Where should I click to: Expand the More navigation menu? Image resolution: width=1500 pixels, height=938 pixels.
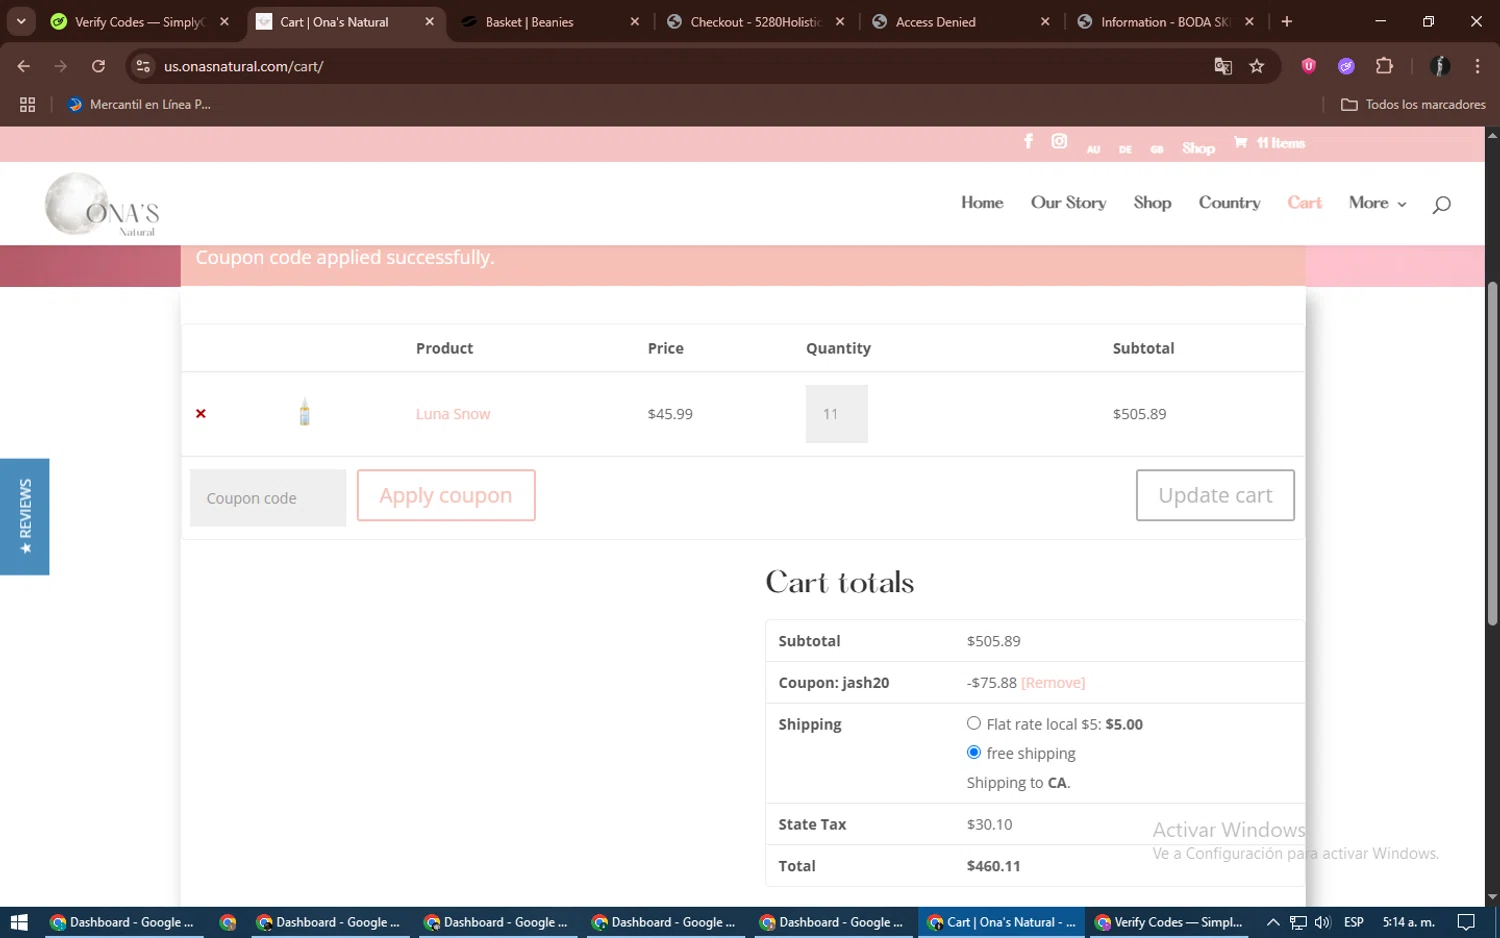pyautogui.click(x=1377, y=202)
